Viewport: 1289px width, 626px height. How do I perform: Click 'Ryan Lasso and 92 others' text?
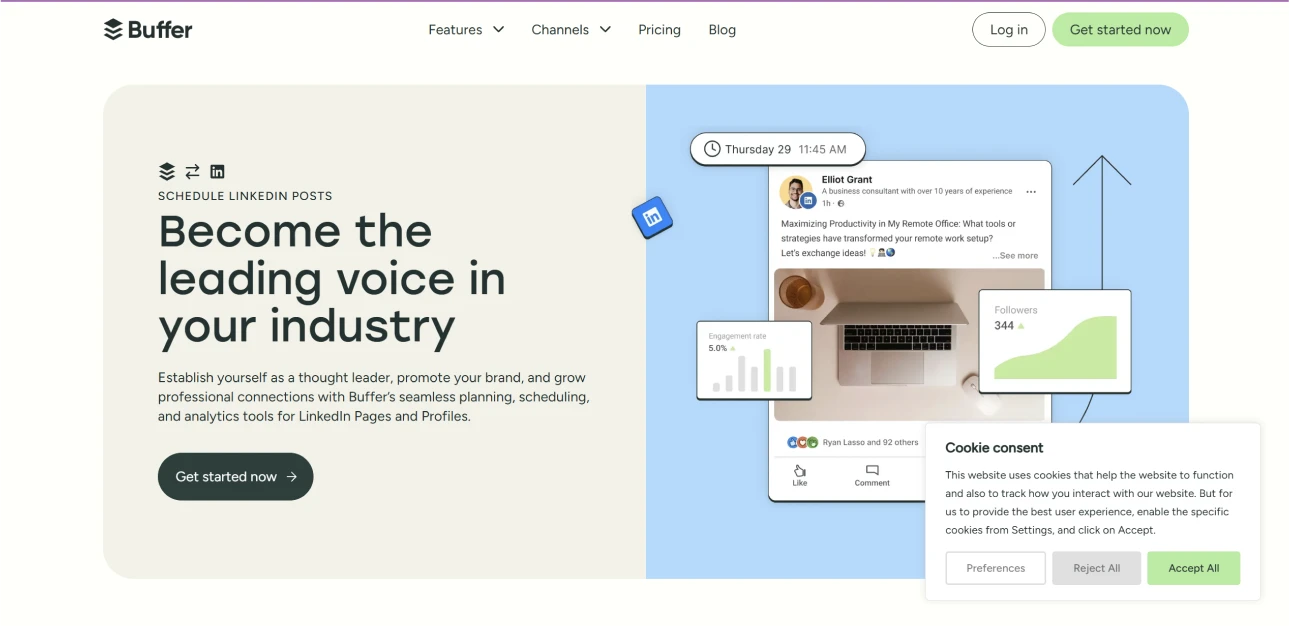[870, 442]
